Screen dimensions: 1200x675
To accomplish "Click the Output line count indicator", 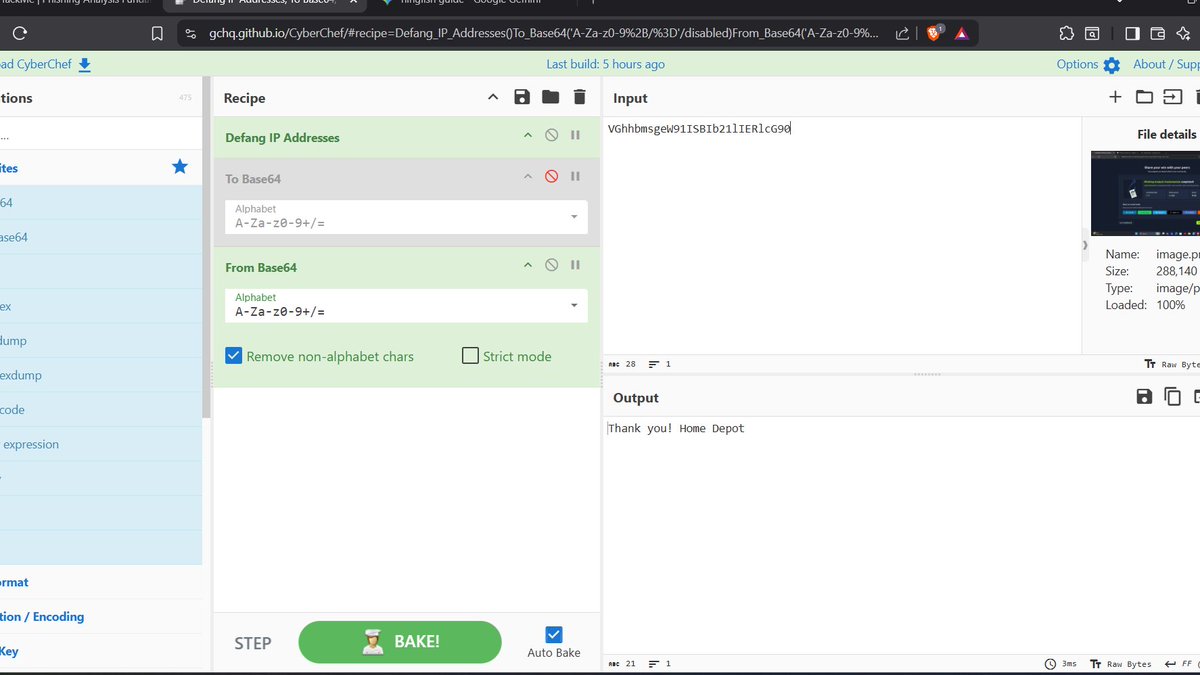I will pyautogui.click(x=660, y=664).
